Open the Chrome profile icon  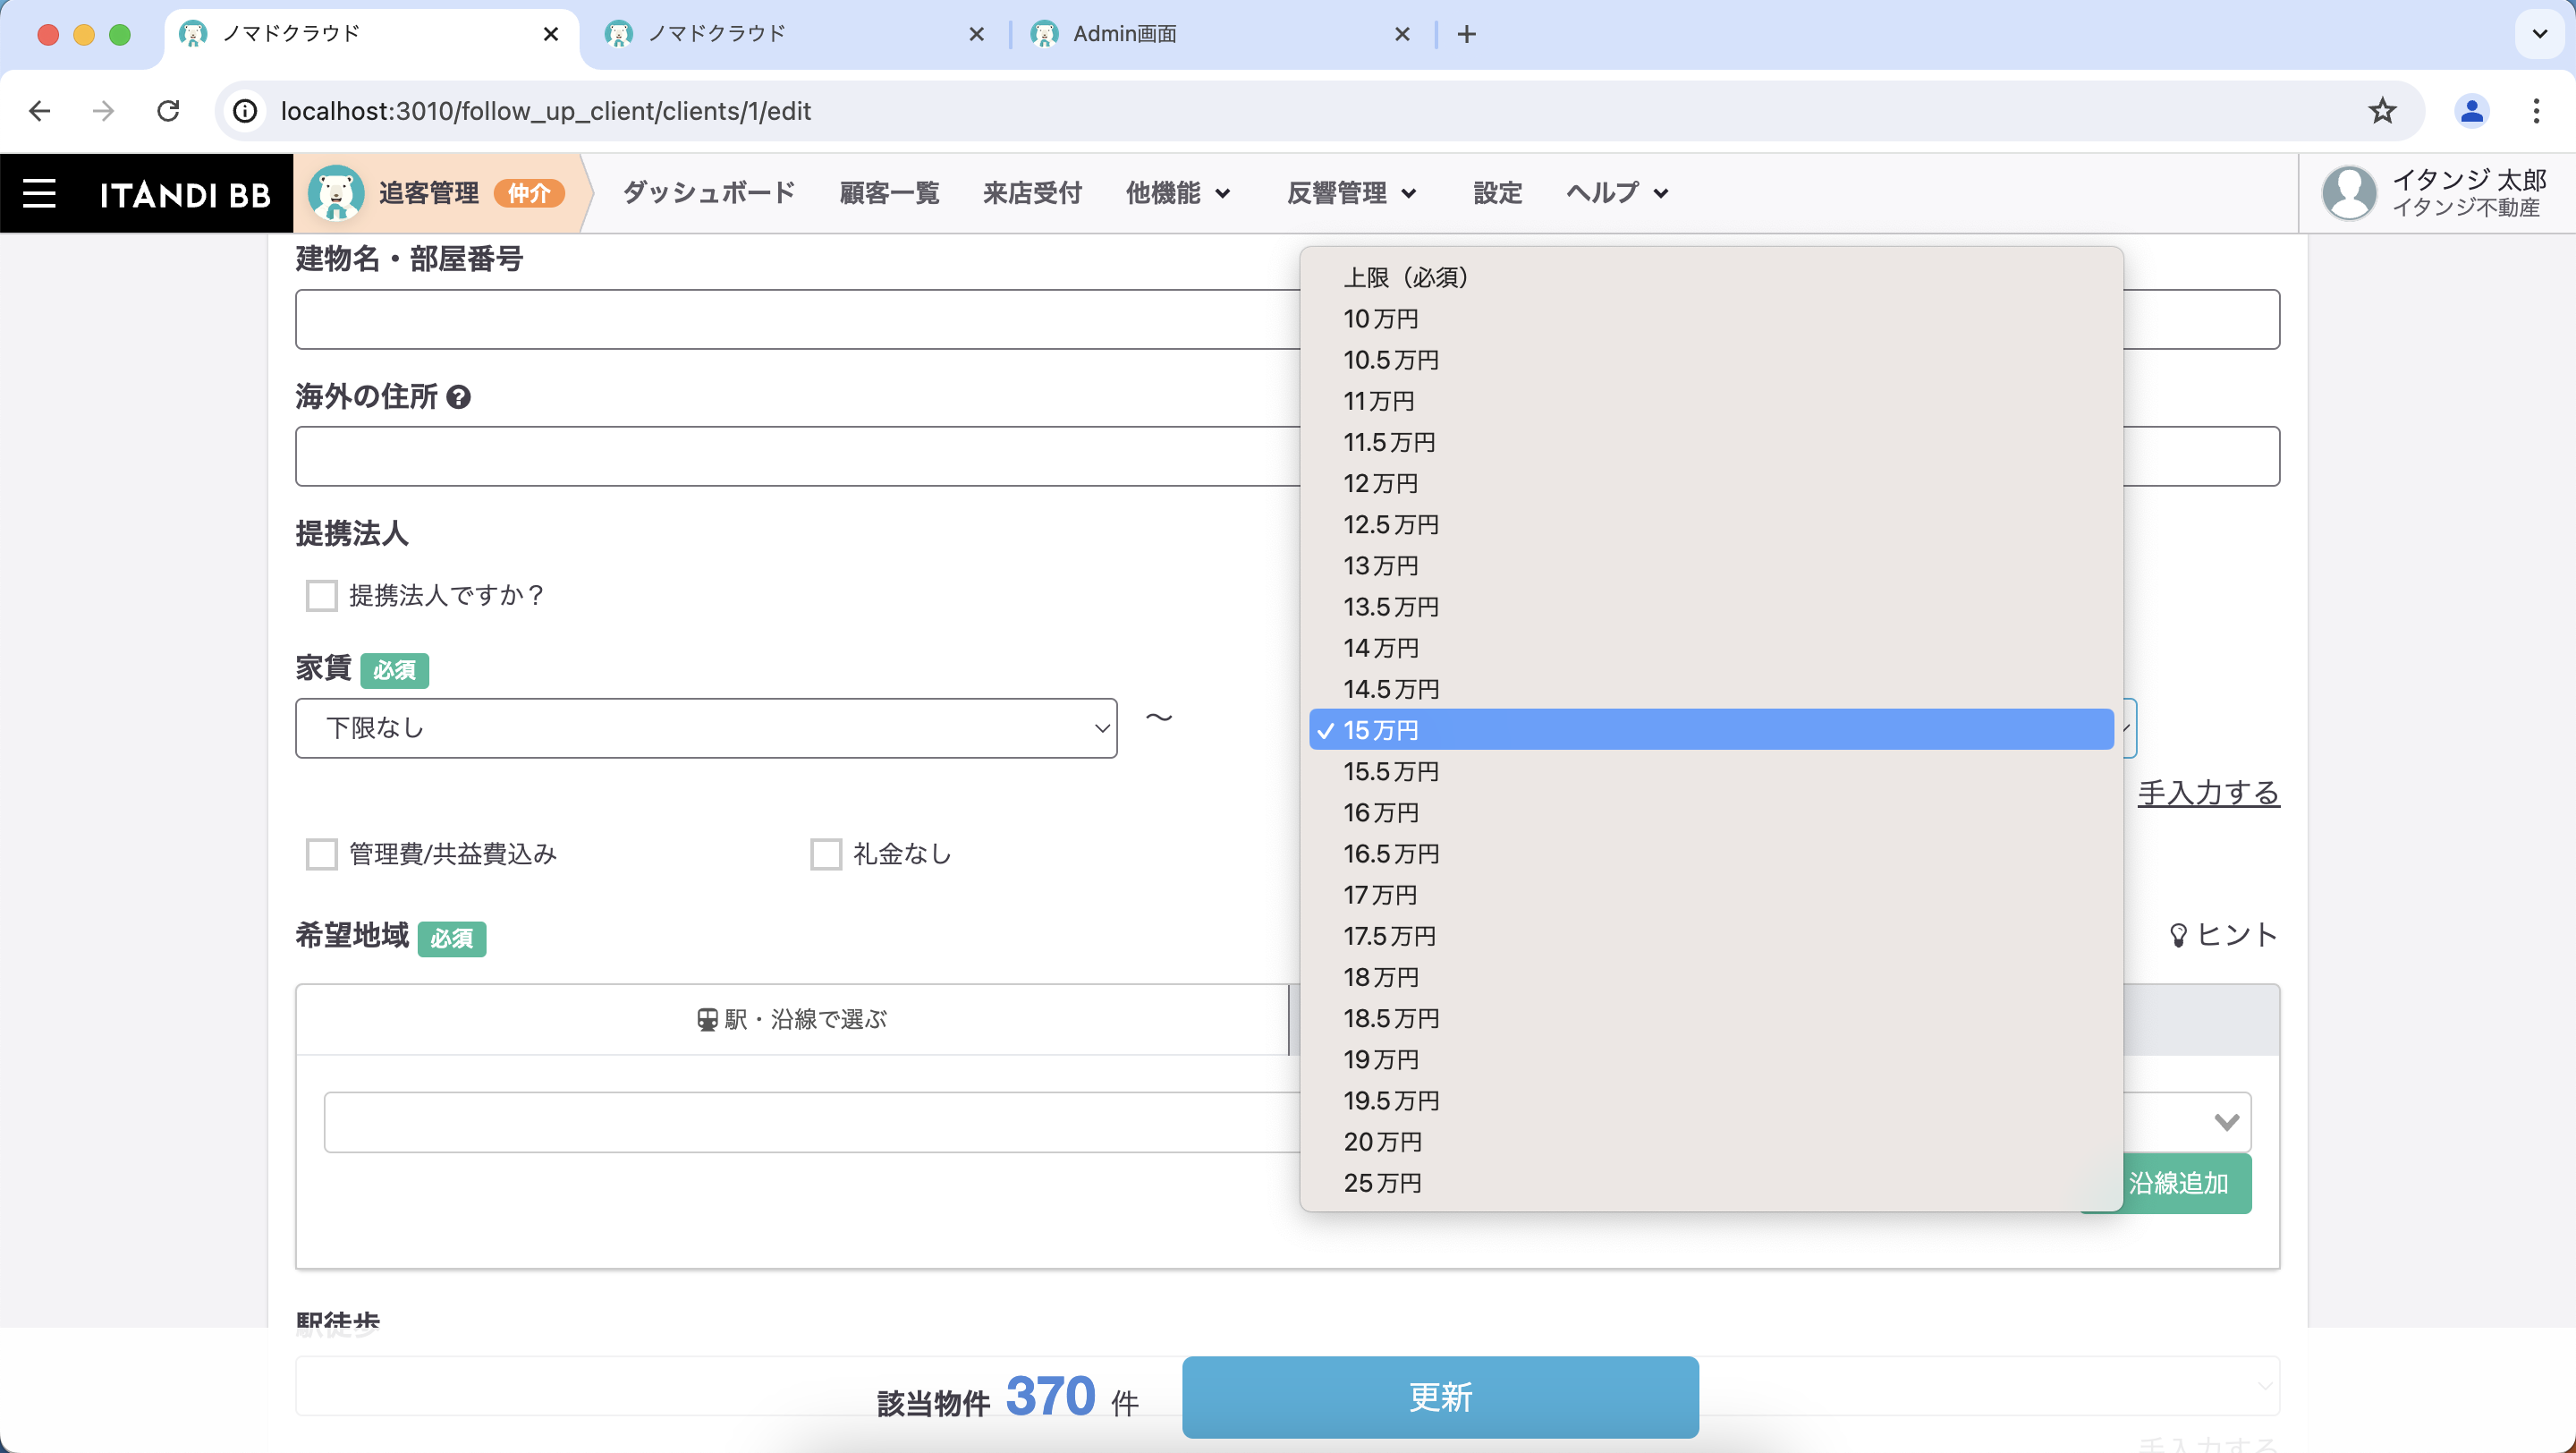click(x=2471, y=111)
